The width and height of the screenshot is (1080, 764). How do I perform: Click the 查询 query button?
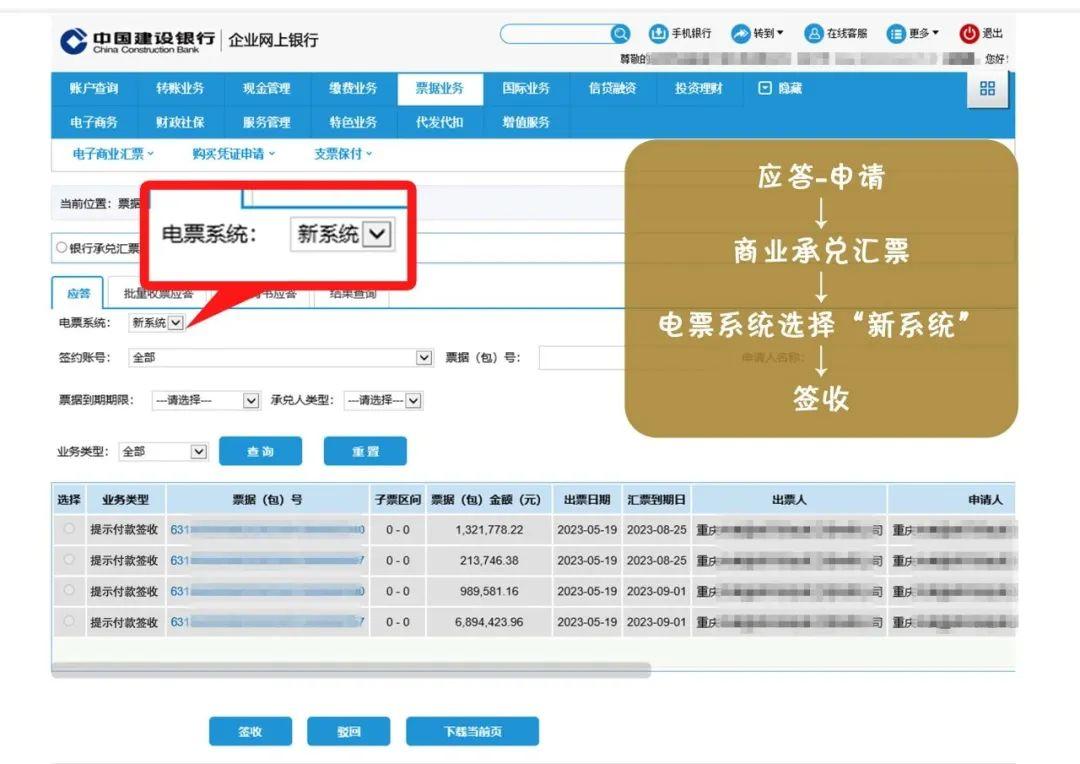coord(260,451)
